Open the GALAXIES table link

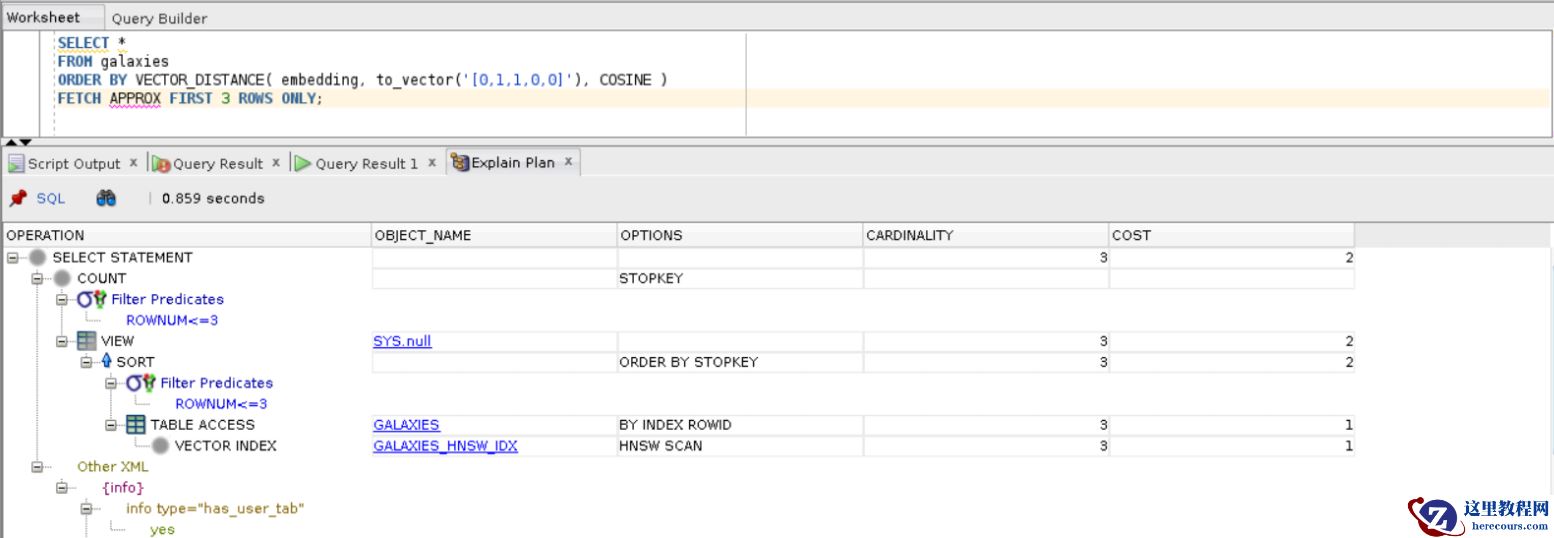point(406,425)
